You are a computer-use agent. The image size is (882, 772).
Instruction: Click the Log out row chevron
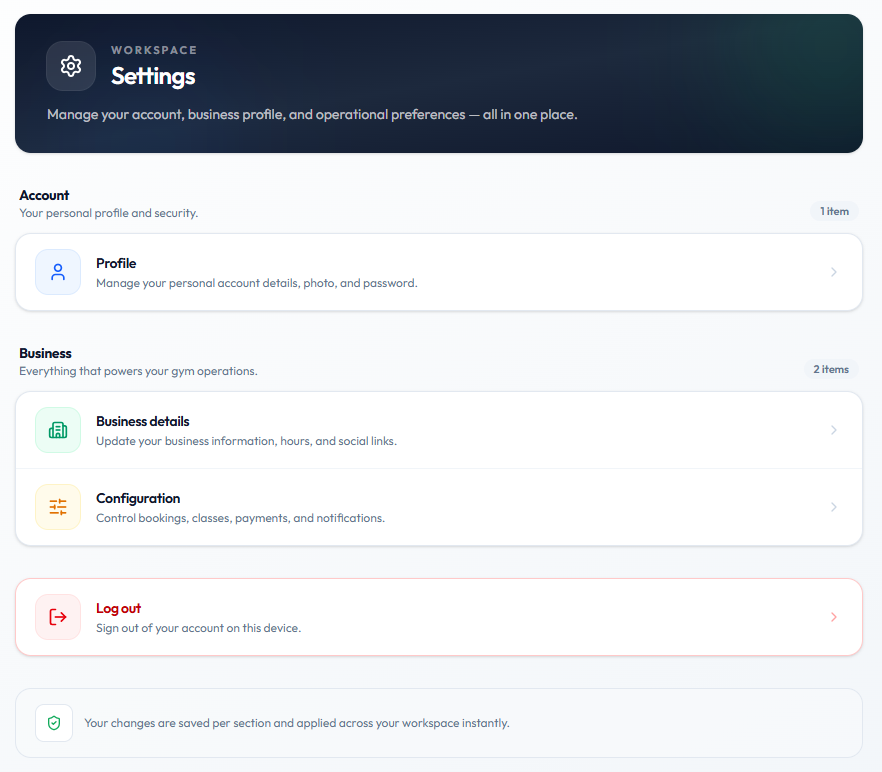(x=834, y=617)
